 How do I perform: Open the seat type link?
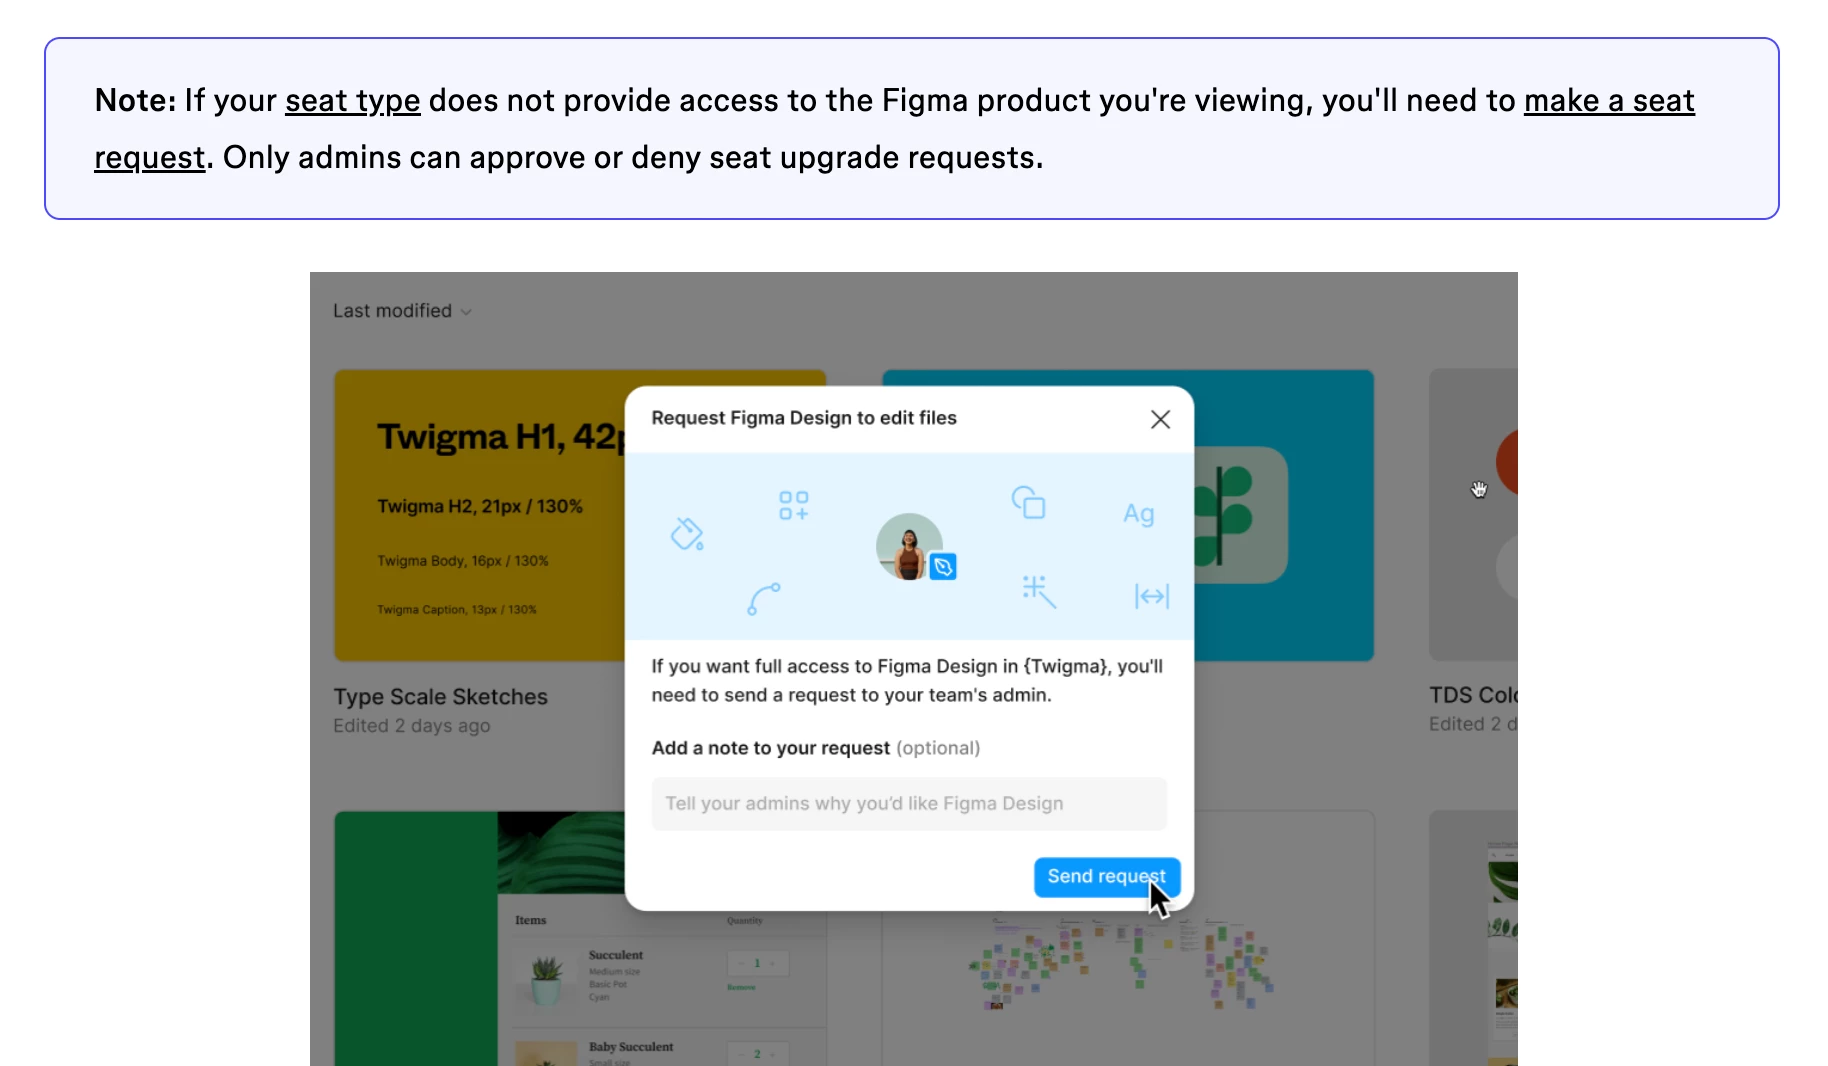pyautogui.click(x=352, y=101)
